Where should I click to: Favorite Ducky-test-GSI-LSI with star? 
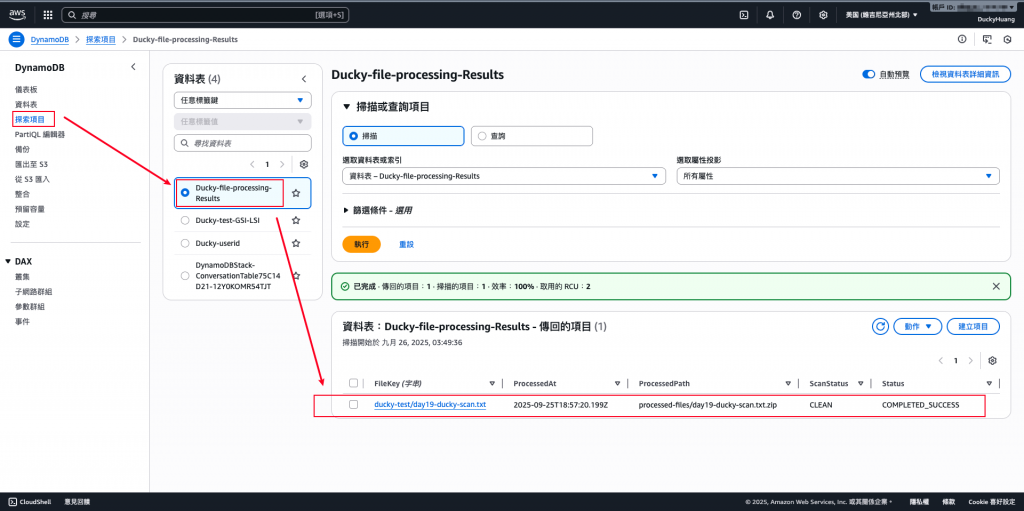click(296, 221)
